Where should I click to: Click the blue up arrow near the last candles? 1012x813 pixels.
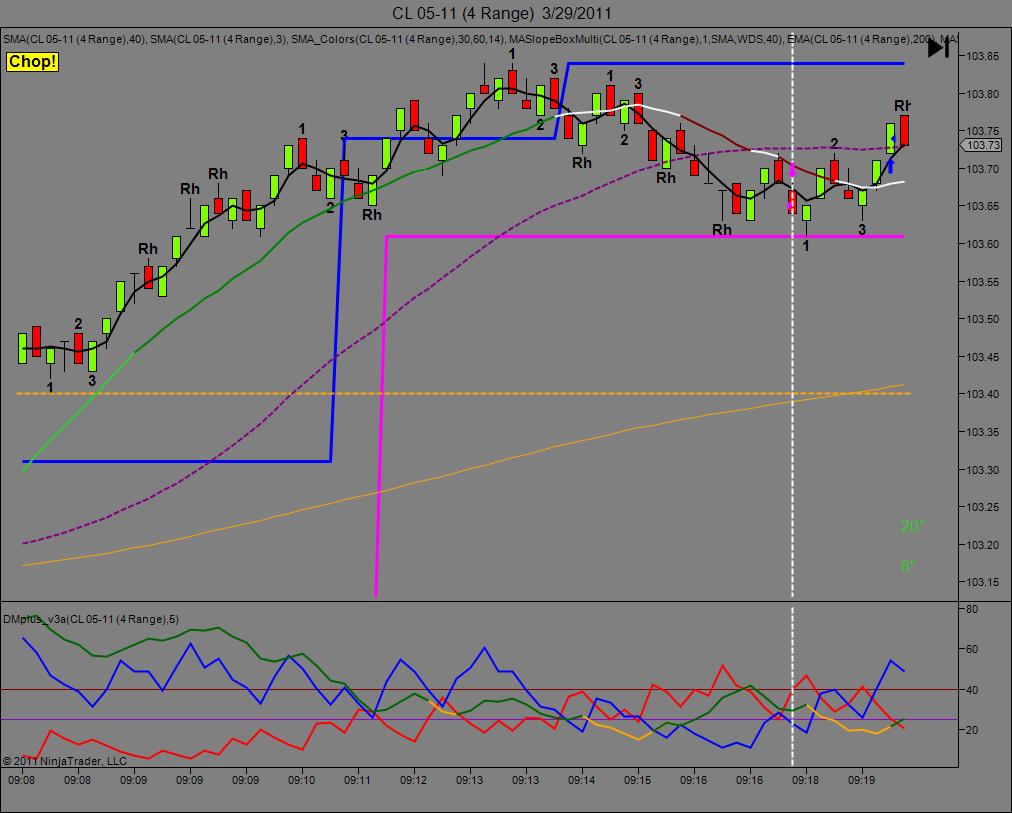891,166
